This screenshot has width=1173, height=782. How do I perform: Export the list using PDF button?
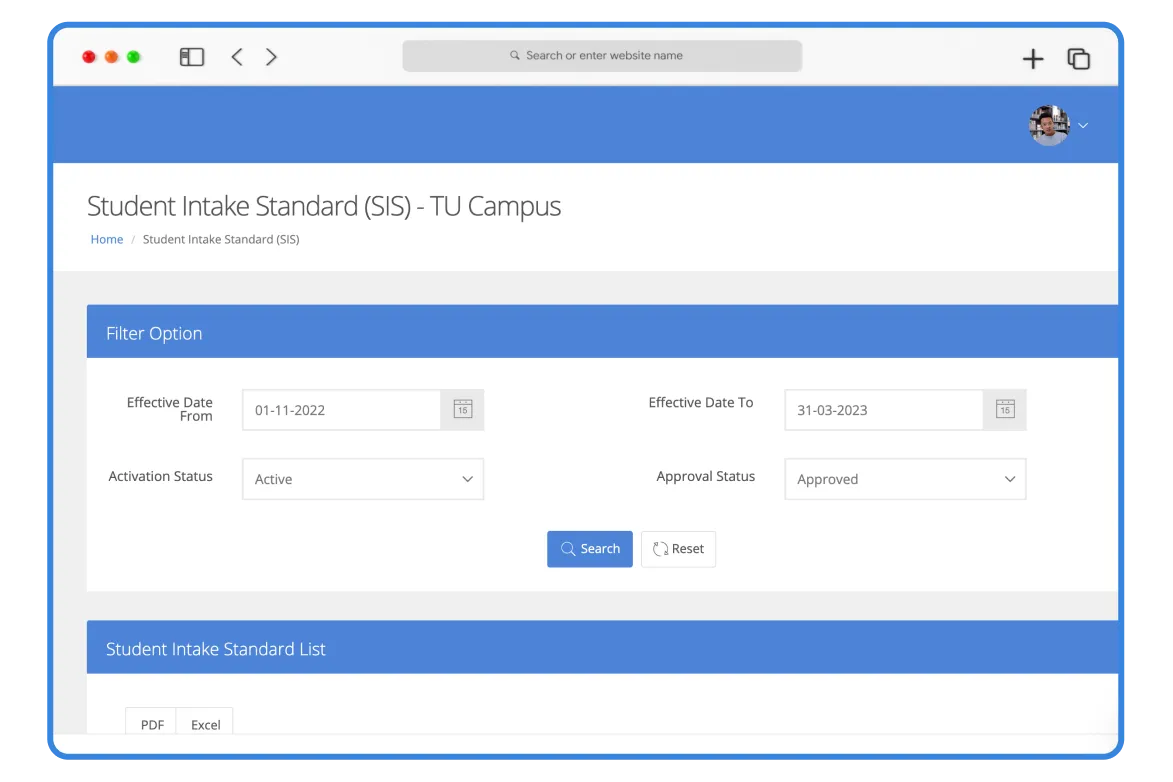(151, 723)
